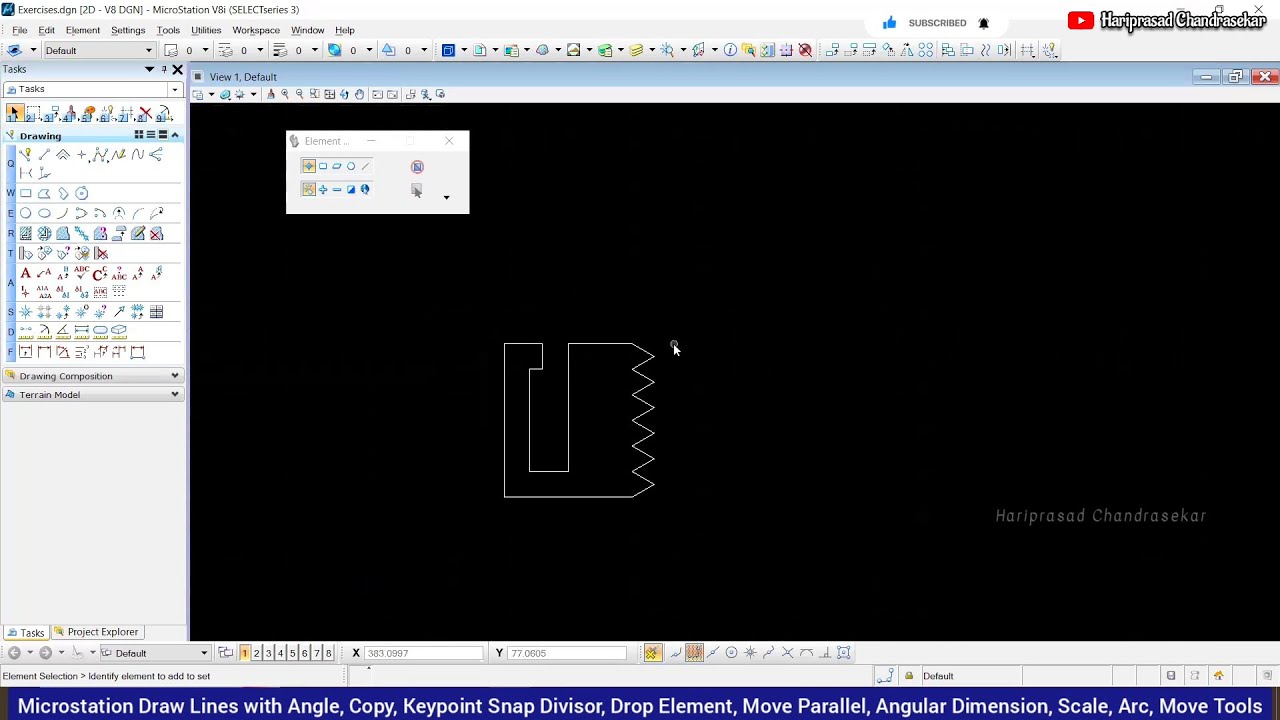Open the Settings menu
Viewport: 1280px width, 720px height.
pos(128,30)
